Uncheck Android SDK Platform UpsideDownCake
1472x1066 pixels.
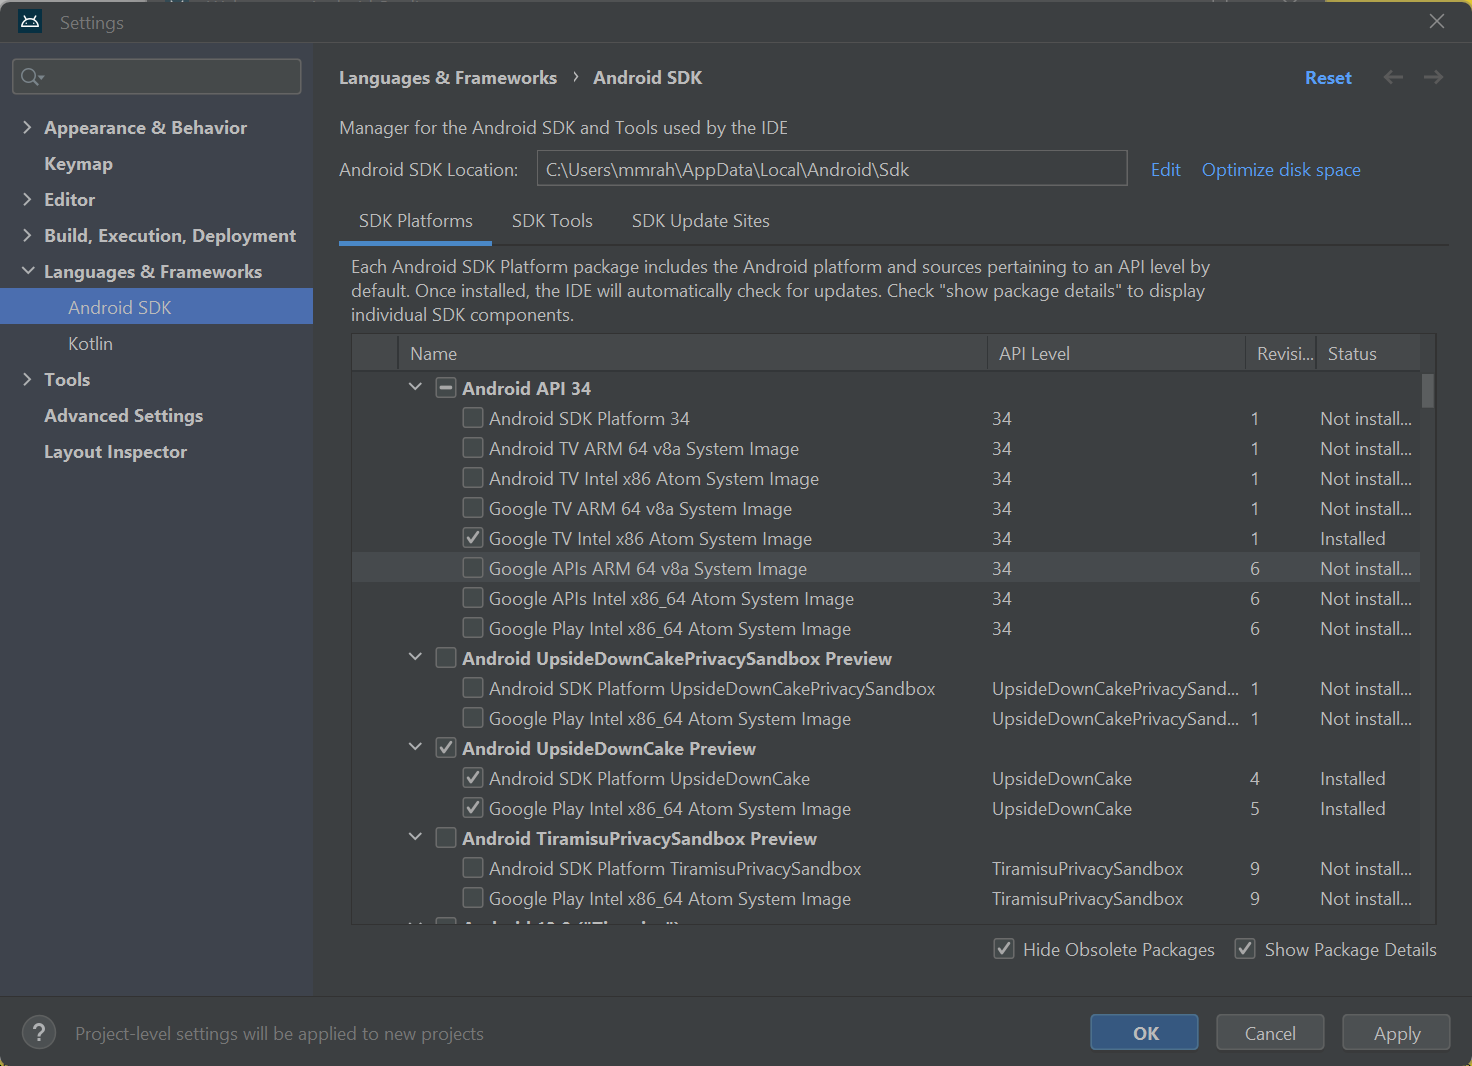click(473, 778)
